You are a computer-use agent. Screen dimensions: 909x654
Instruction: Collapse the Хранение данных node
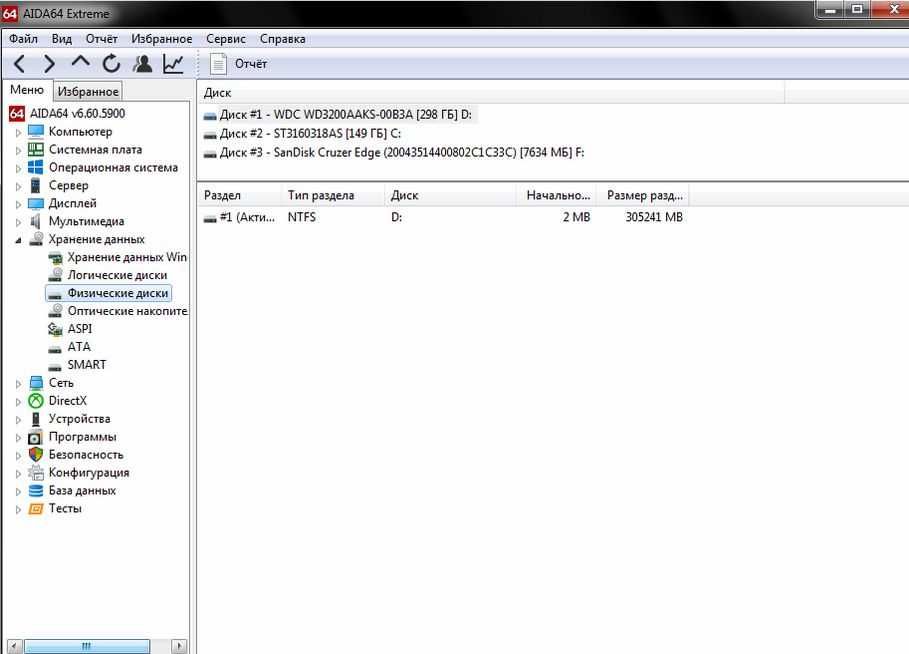click(18, 240)
